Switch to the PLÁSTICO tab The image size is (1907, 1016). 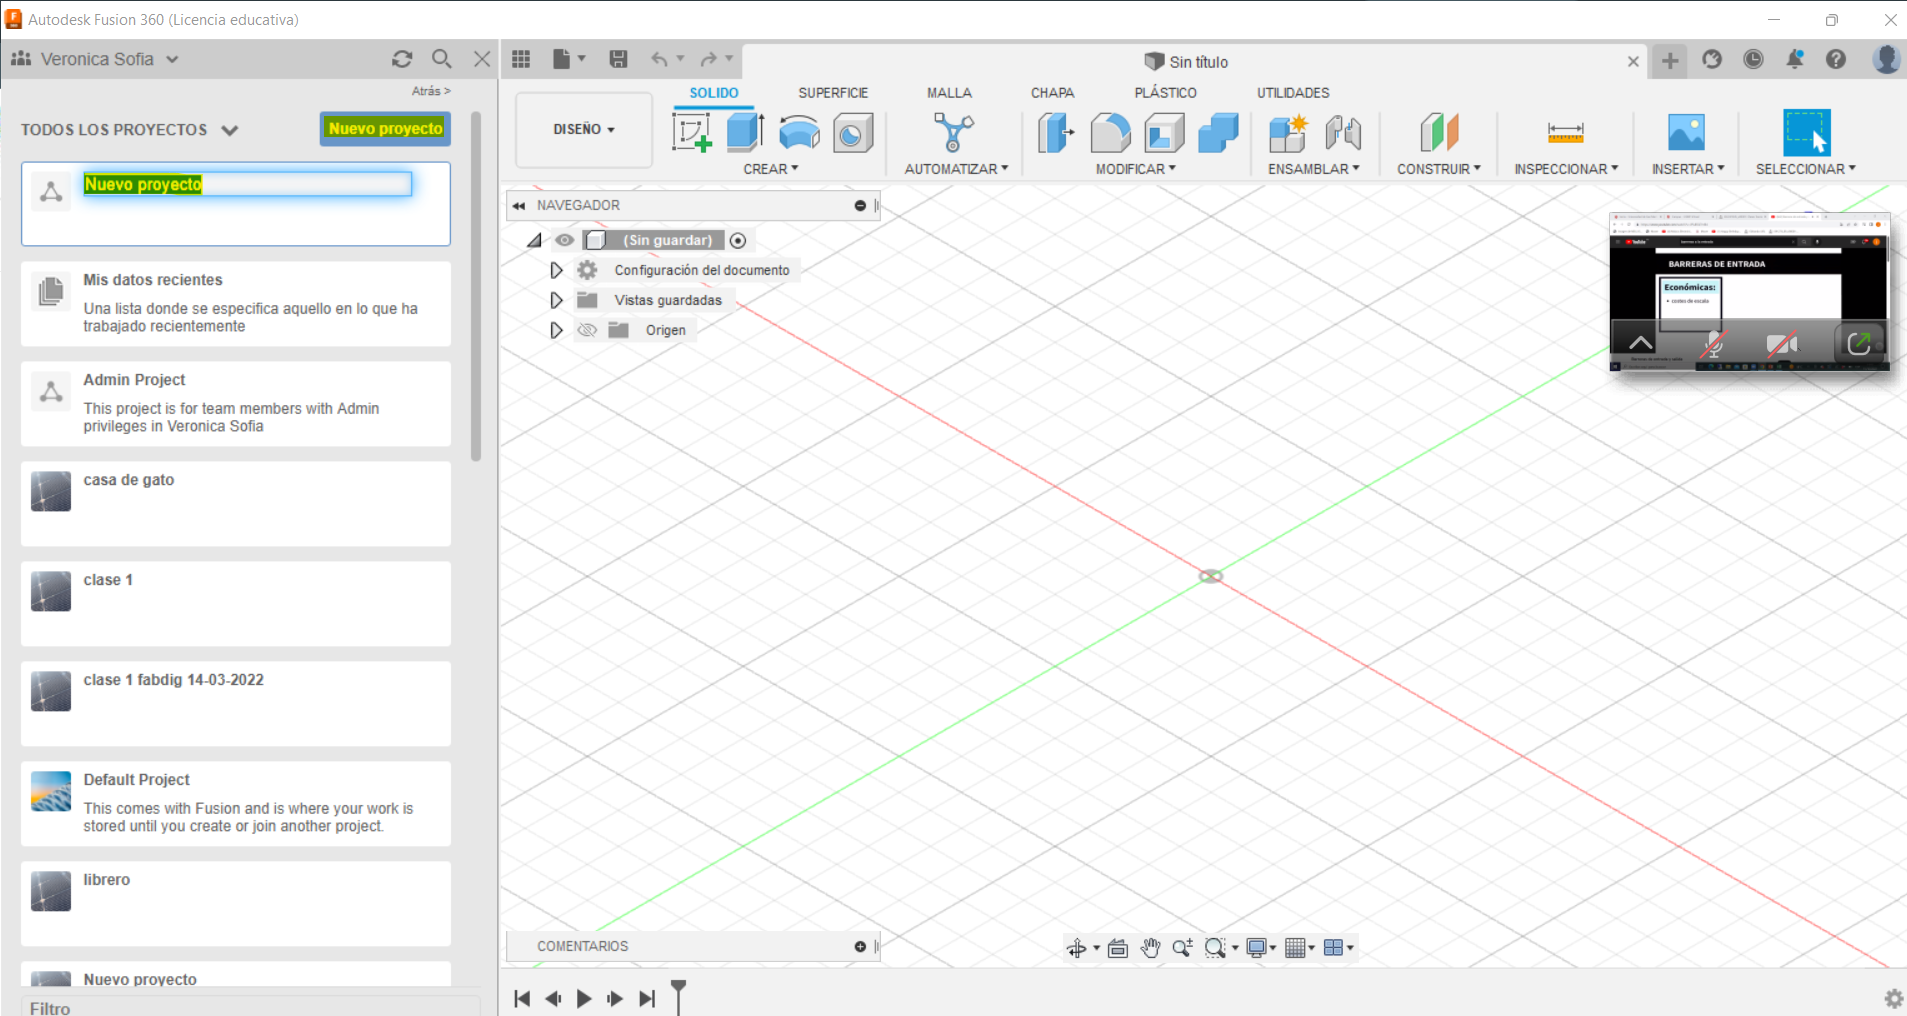pyautogui.click(x=1165, y=93)
